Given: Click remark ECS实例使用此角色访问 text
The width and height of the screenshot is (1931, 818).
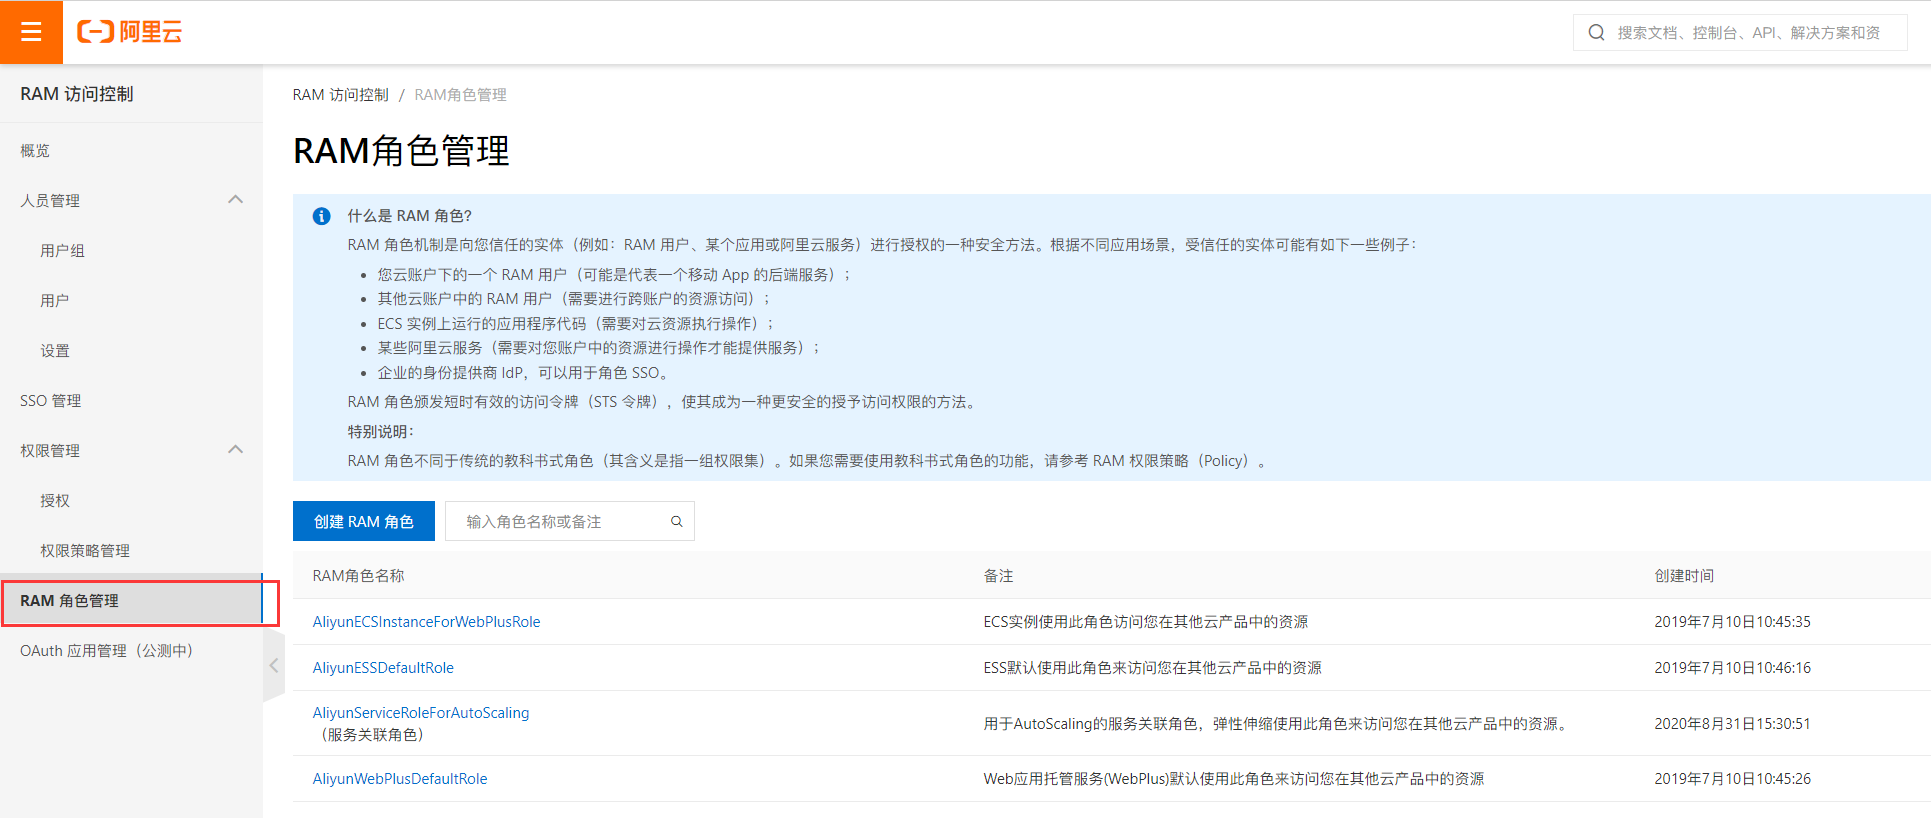Looking at the screenshot, I should [x=1146, y=622].
